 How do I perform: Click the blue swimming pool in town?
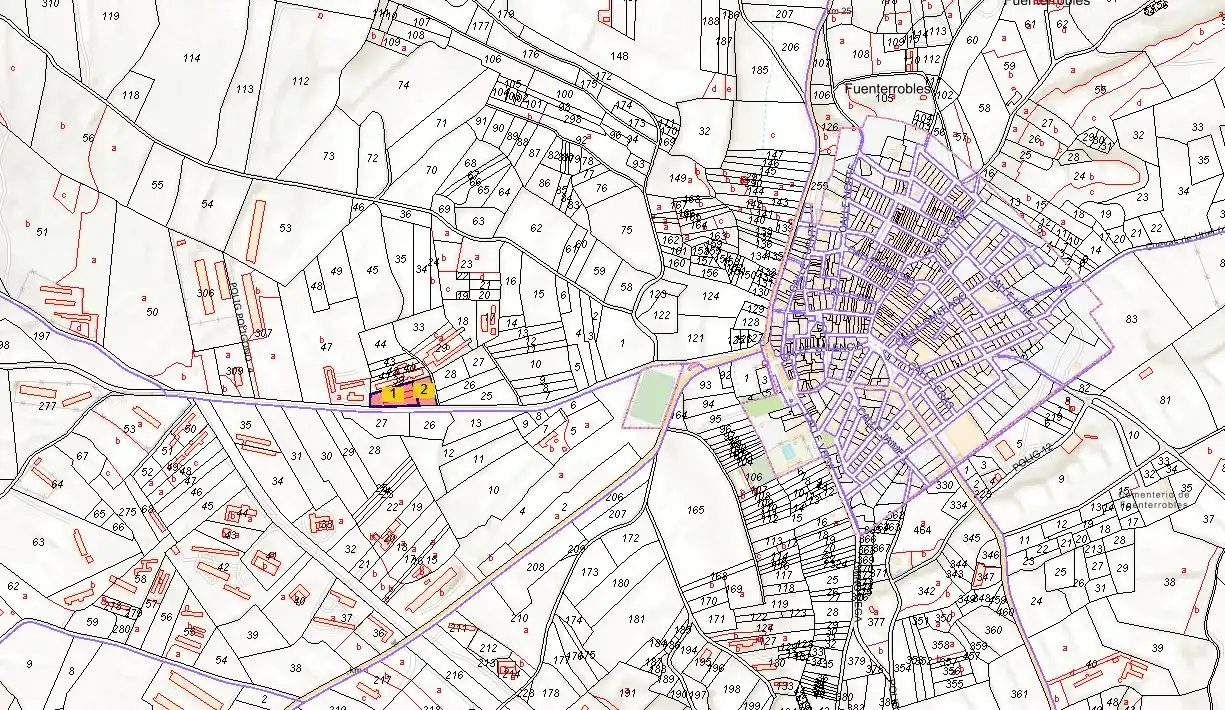pos(790,453)
